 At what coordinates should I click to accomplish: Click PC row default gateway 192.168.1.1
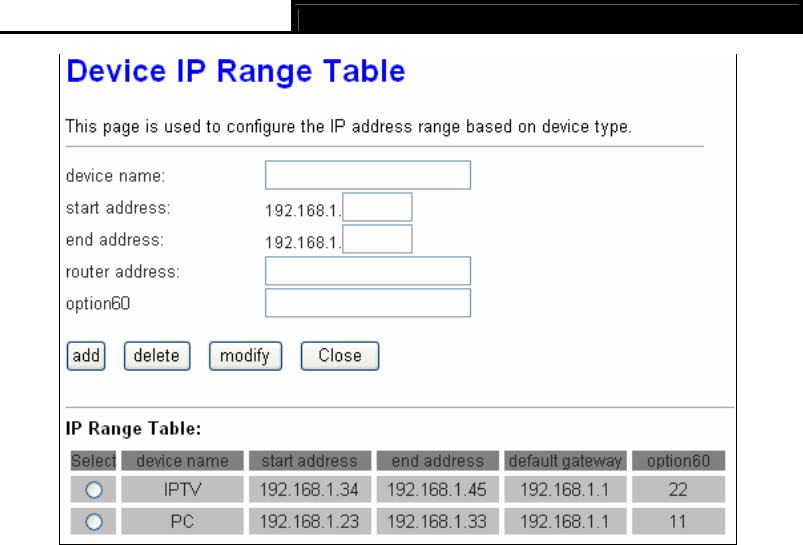tap(565, 521)
